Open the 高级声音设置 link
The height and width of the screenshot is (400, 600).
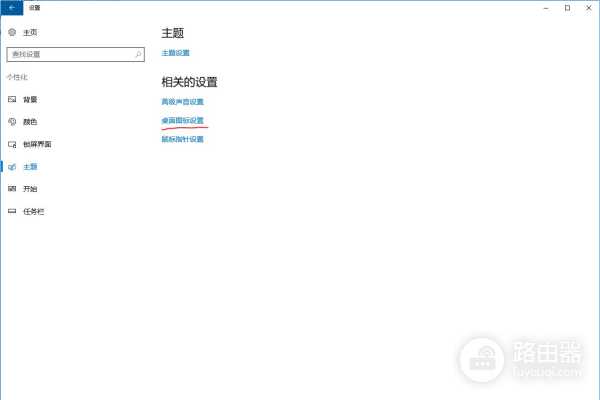click(x=183, y=102)
